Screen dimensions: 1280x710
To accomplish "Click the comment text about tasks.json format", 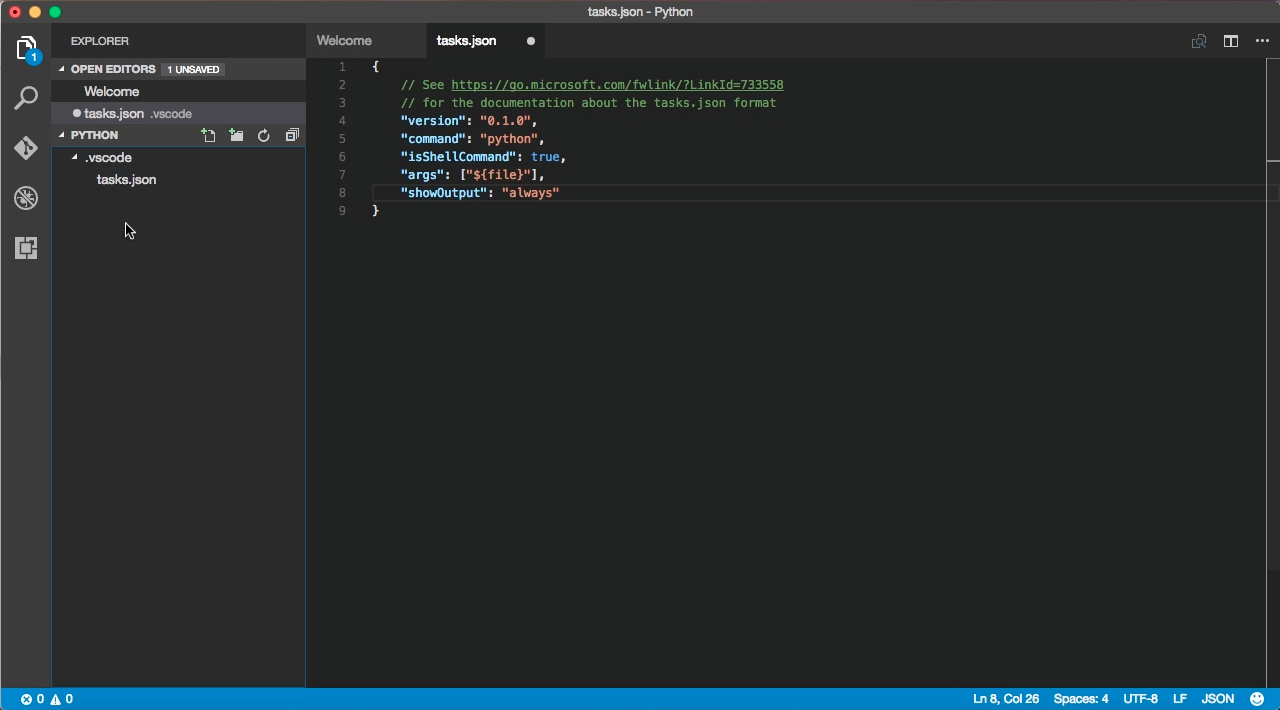I will (x=589, y=103).
